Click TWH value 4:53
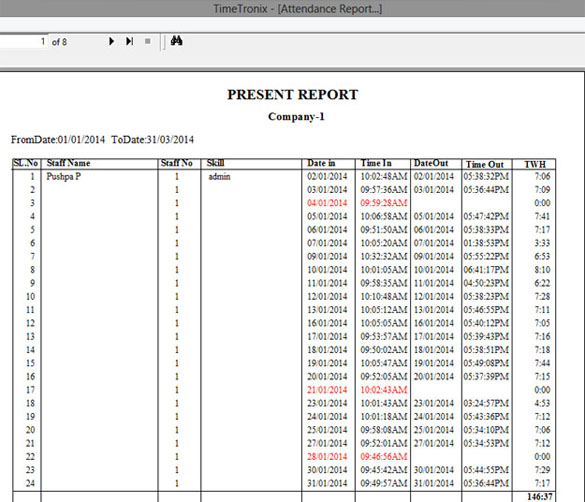 pyautogui.click(x=542, y=404)
